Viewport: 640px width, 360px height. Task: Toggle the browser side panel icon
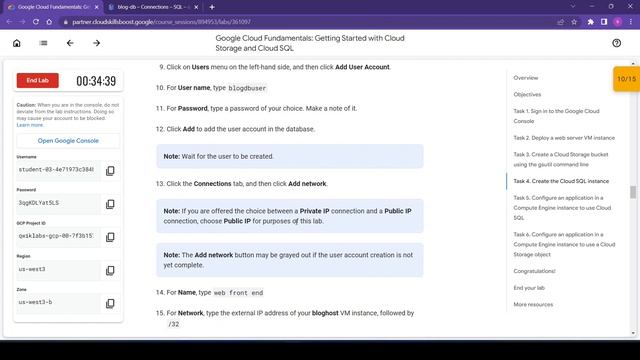pyautogui.click(x=604, y=22)
